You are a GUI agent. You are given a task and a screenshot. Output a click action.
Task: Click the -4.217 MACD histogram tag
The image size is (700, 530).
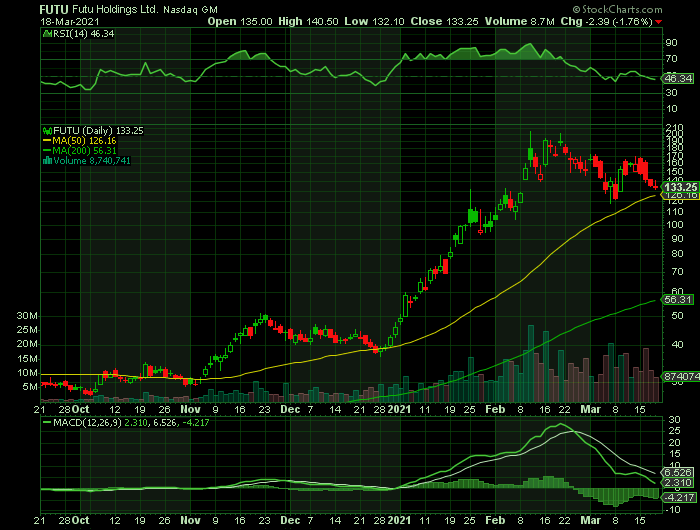tap(679, 497)
